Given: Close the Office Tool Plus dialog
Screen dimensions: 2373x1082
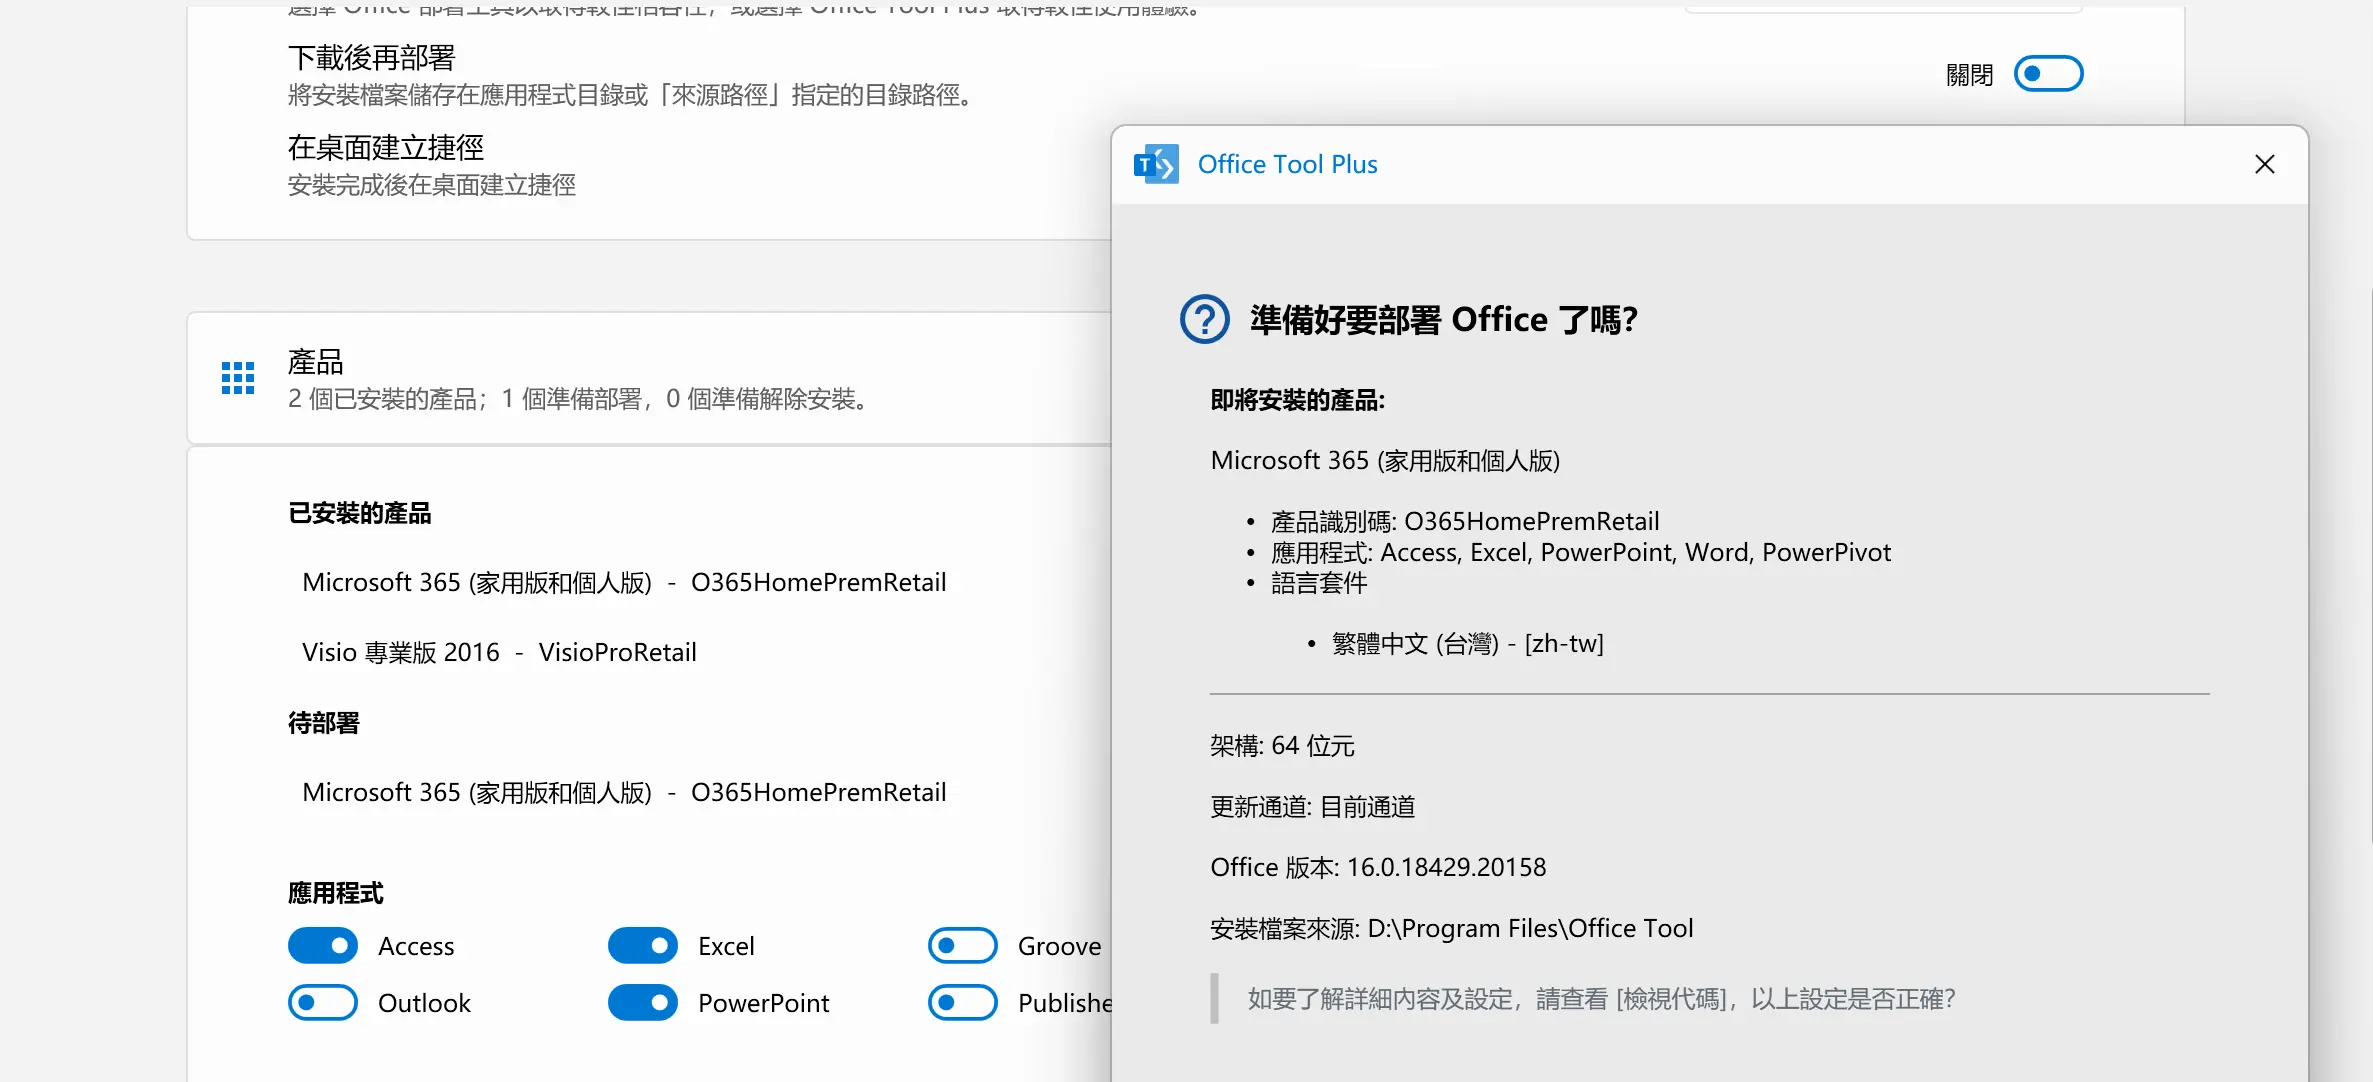Looking at the screenshot, I should pos(2264,164).
